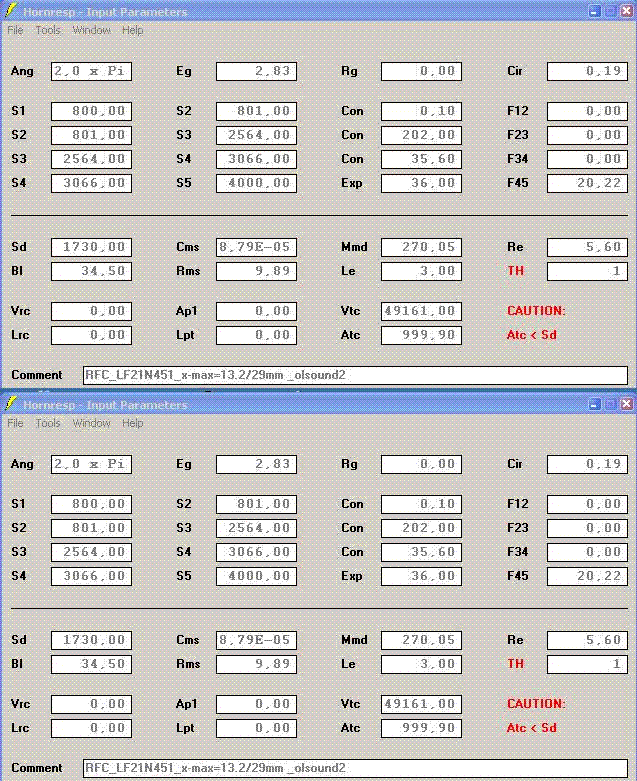This screenshot has height=781, width=637.
Task: Select Rms field 9,89 in lower window
Action: pos(256,664)
